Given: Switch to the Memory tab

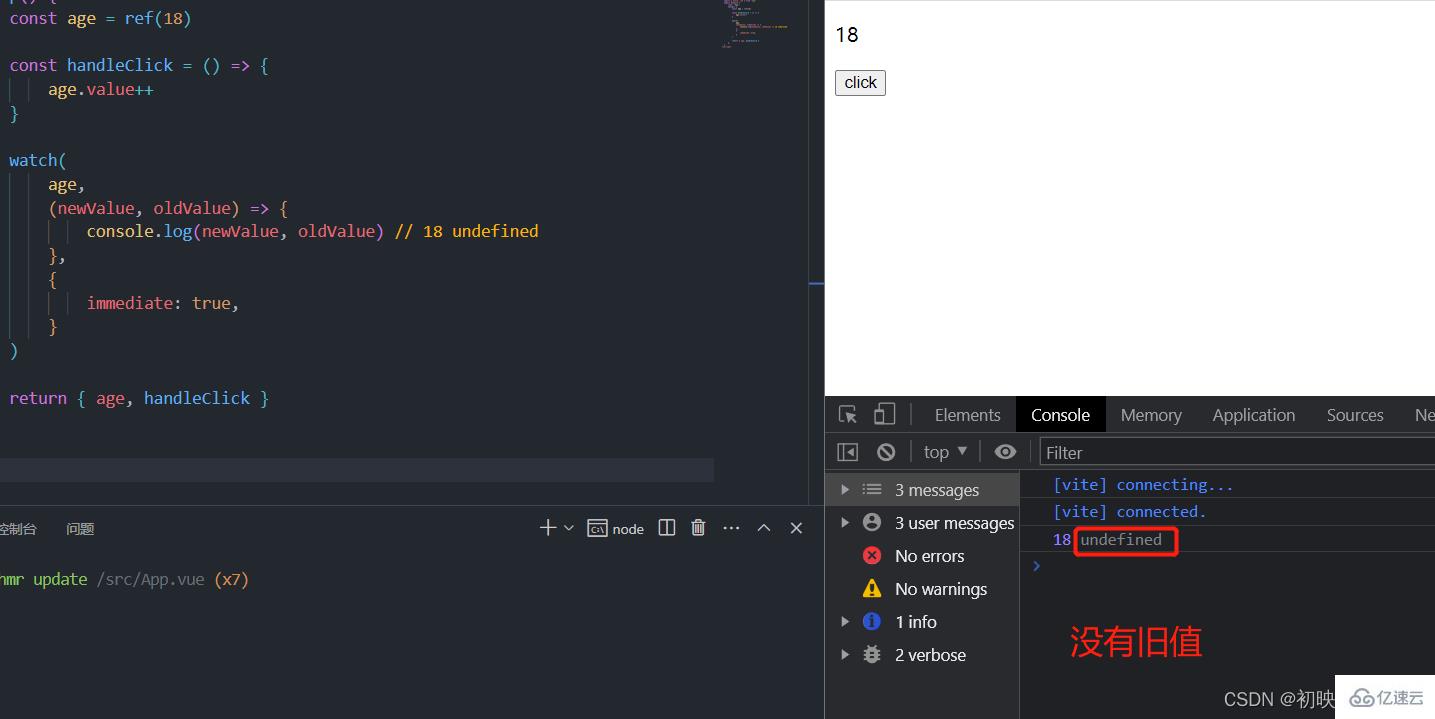Looking at the screenshot, I should 1150,415.
